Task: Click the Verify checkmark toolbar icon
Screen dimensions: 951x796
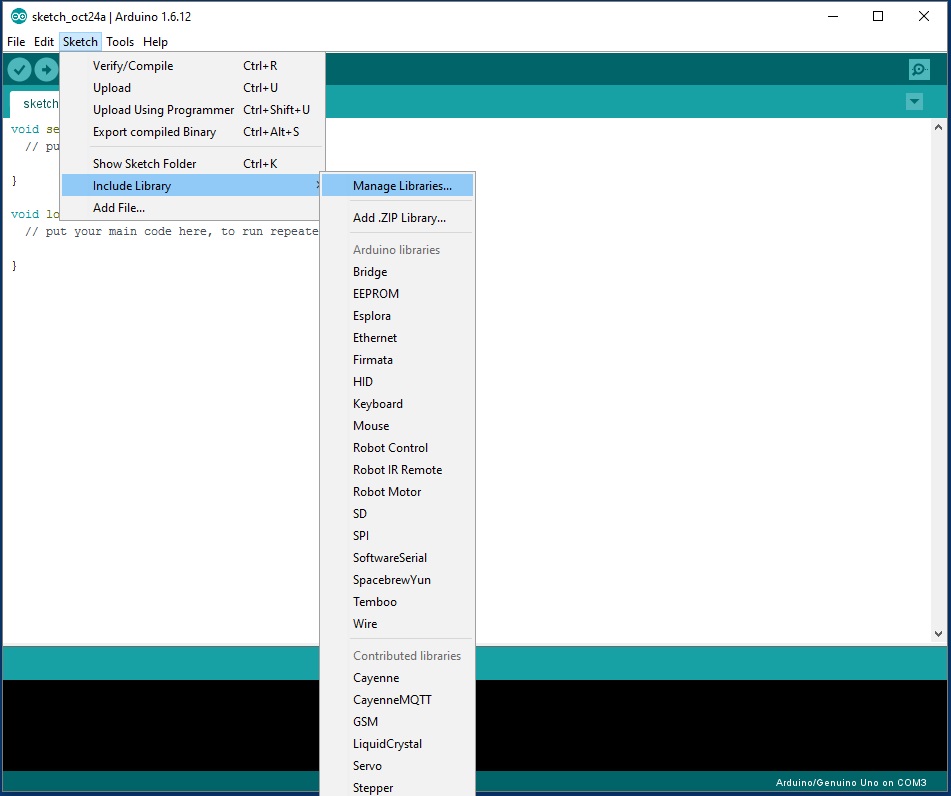Action: coord(19,70)
